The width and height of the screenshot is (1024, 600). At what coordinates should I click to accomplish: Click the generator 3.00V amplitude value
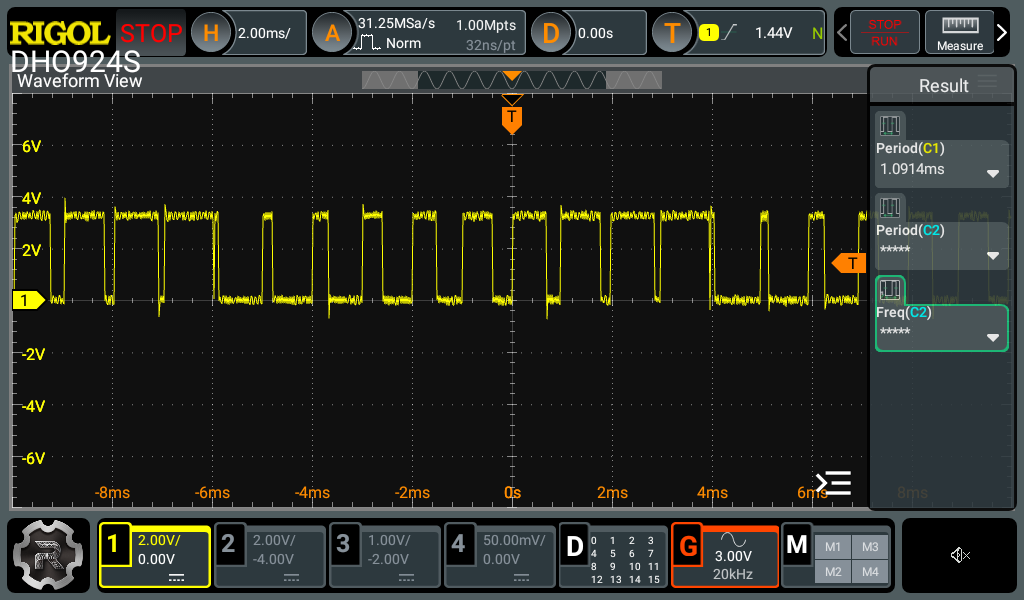point(733,556)
